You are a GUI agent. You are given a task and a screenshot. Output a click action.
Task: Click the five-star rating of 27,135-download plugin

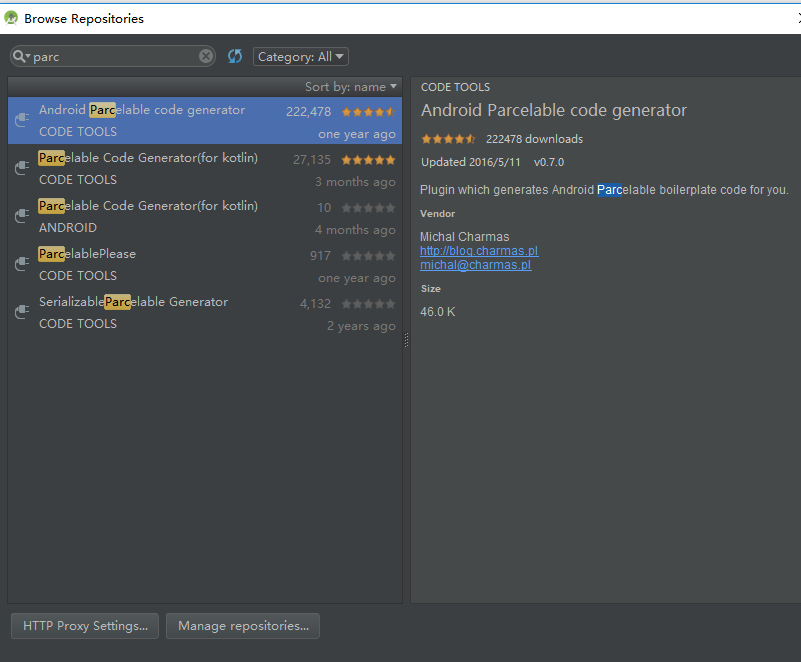(368, 160)
